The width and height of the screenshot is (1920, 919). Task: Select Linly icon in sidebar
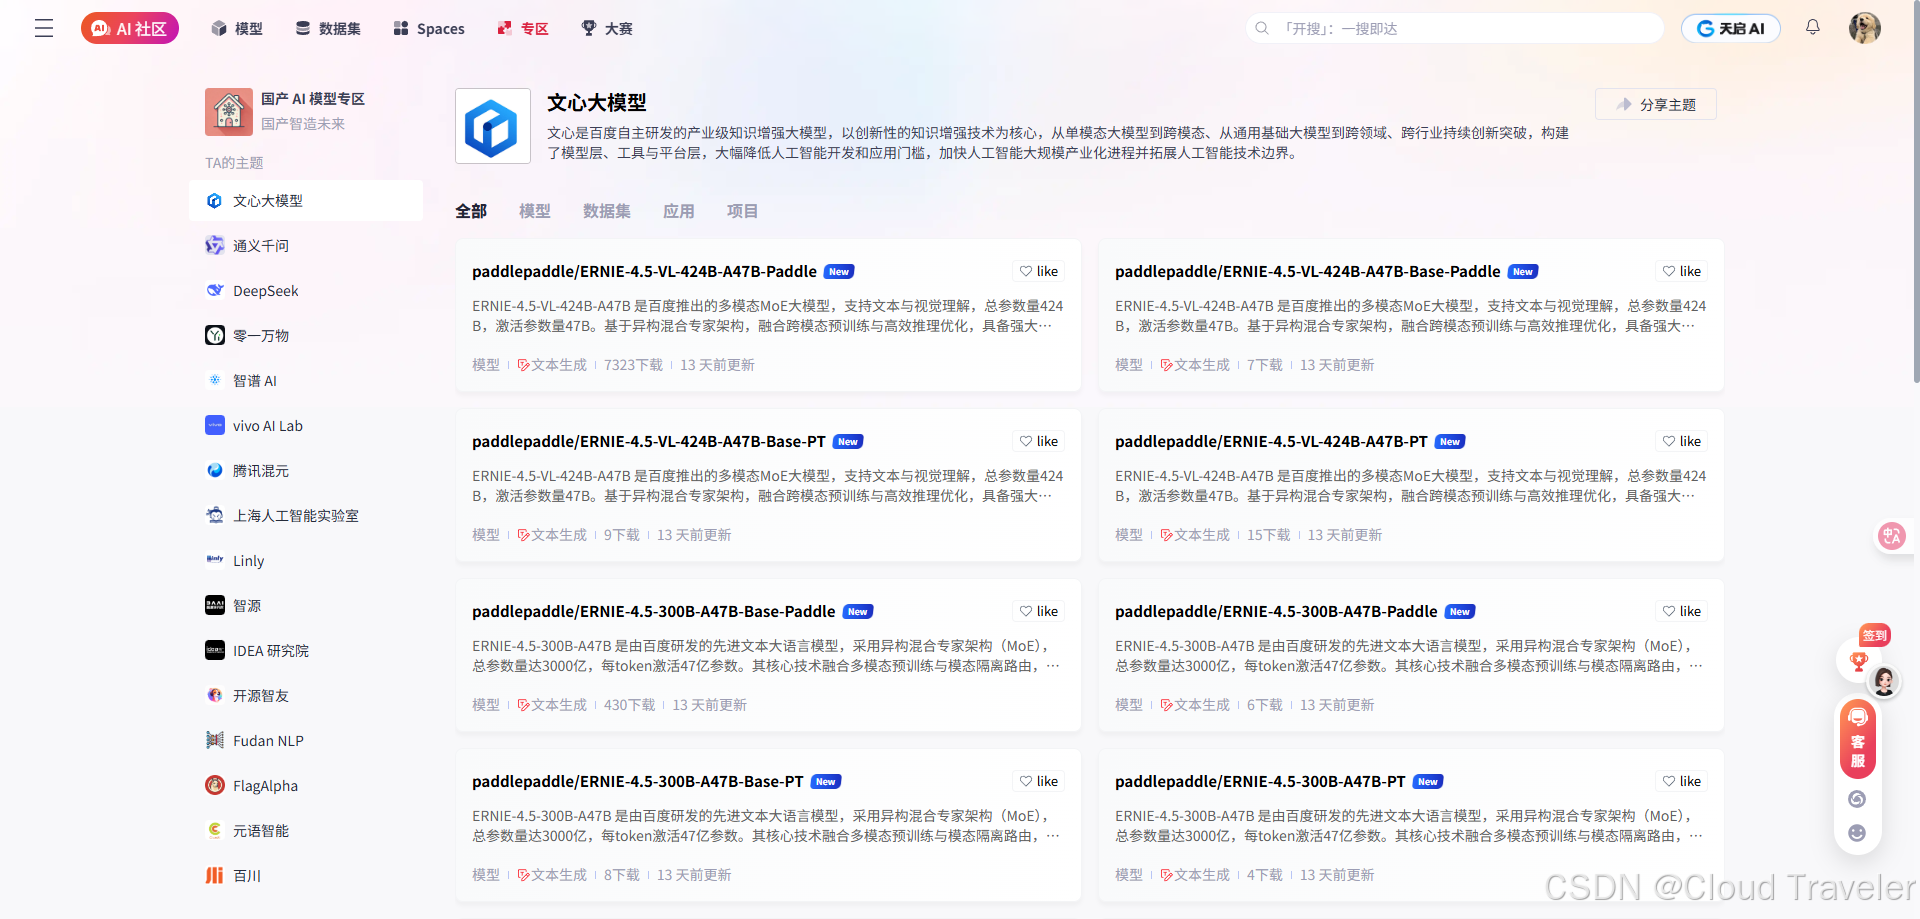215,560
